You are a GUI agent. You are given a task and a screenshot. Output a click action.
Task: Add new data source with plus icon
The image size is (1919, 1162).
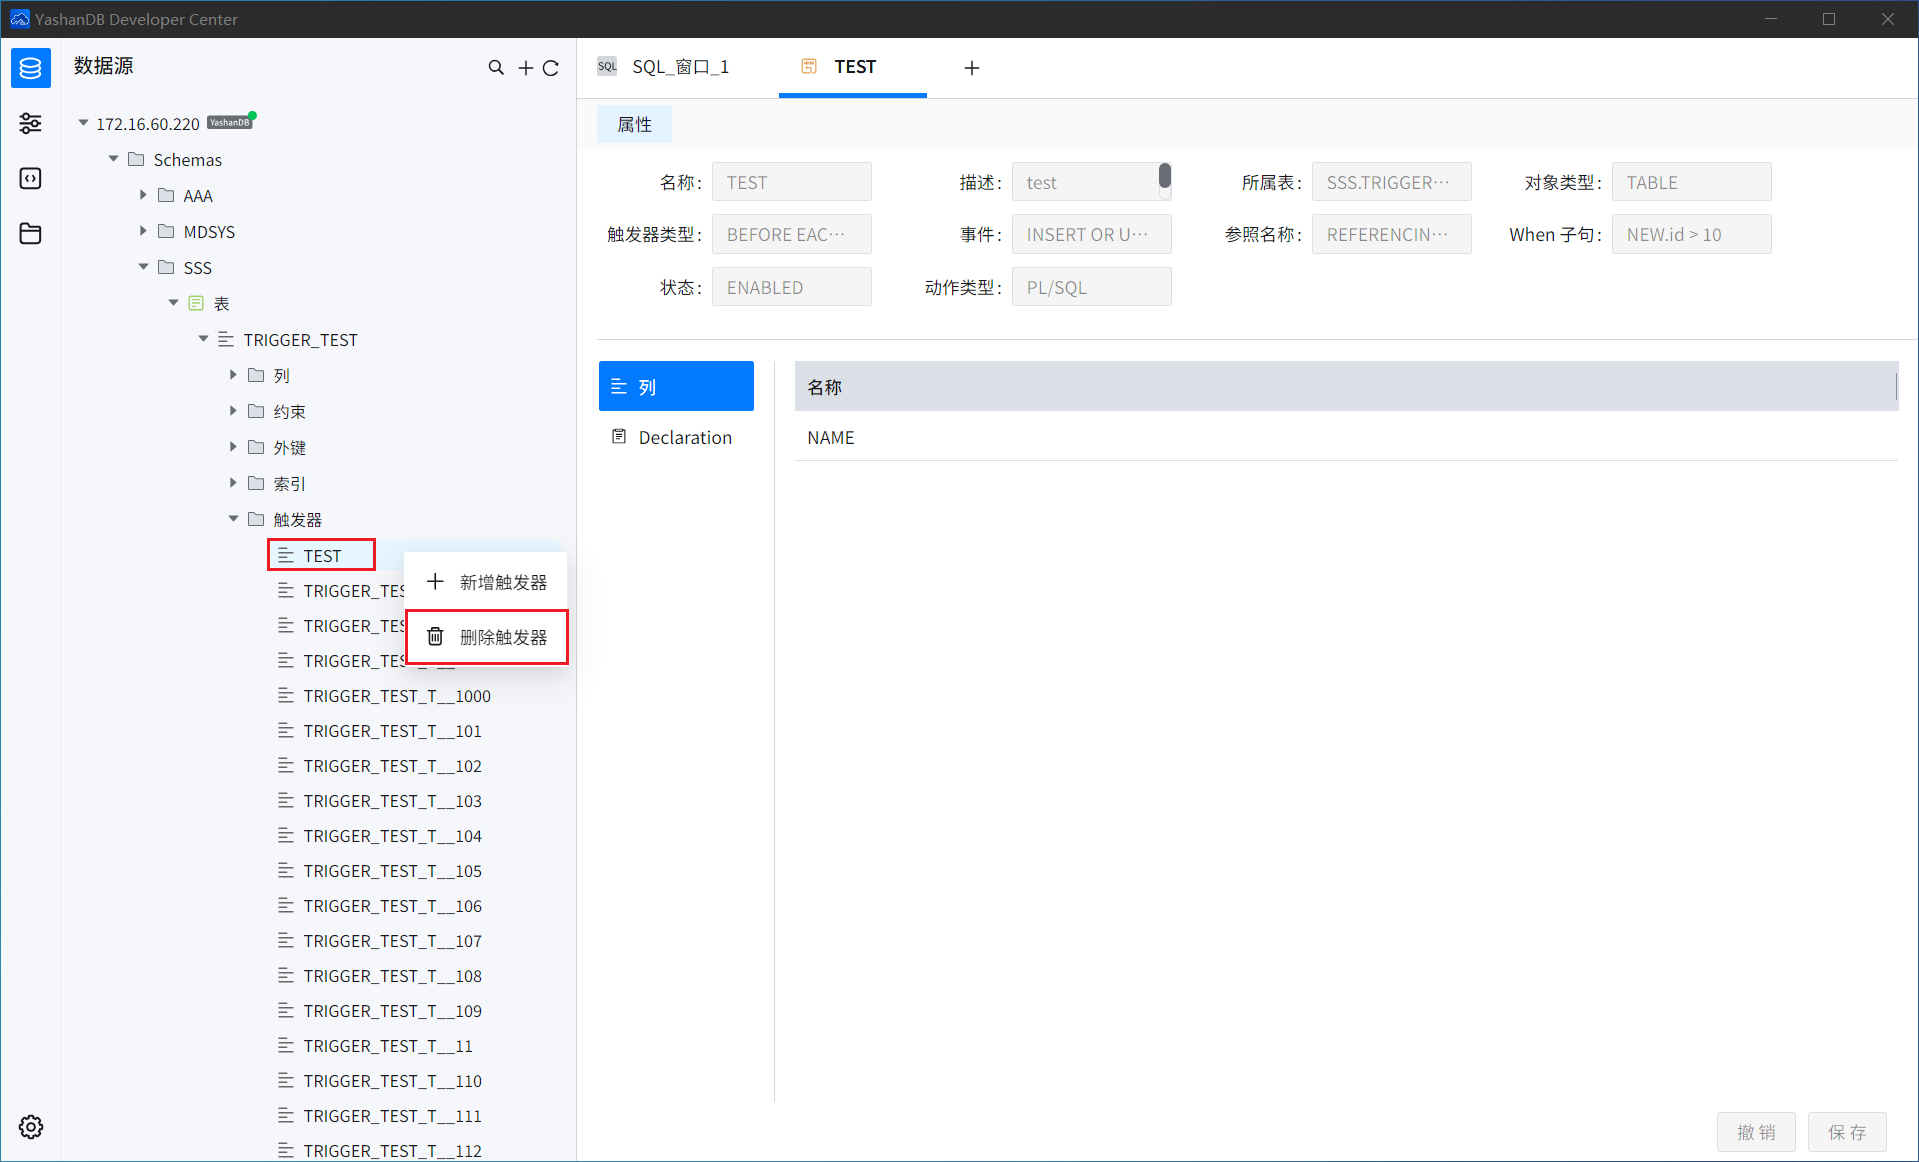click(525, 68)
